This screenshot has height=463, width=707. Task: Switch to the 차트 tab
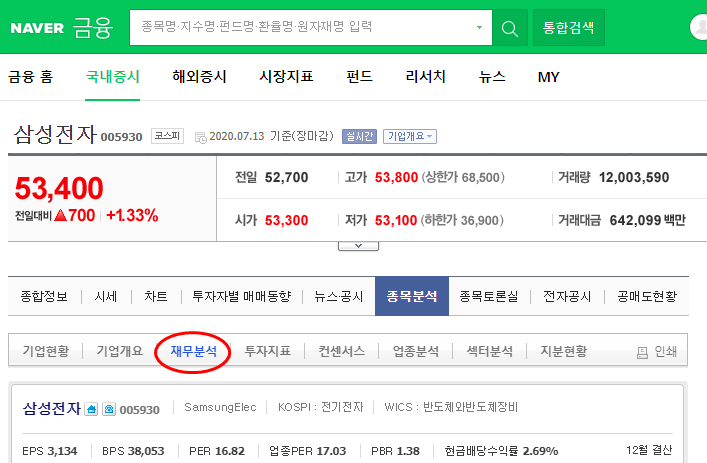(156, 296)
